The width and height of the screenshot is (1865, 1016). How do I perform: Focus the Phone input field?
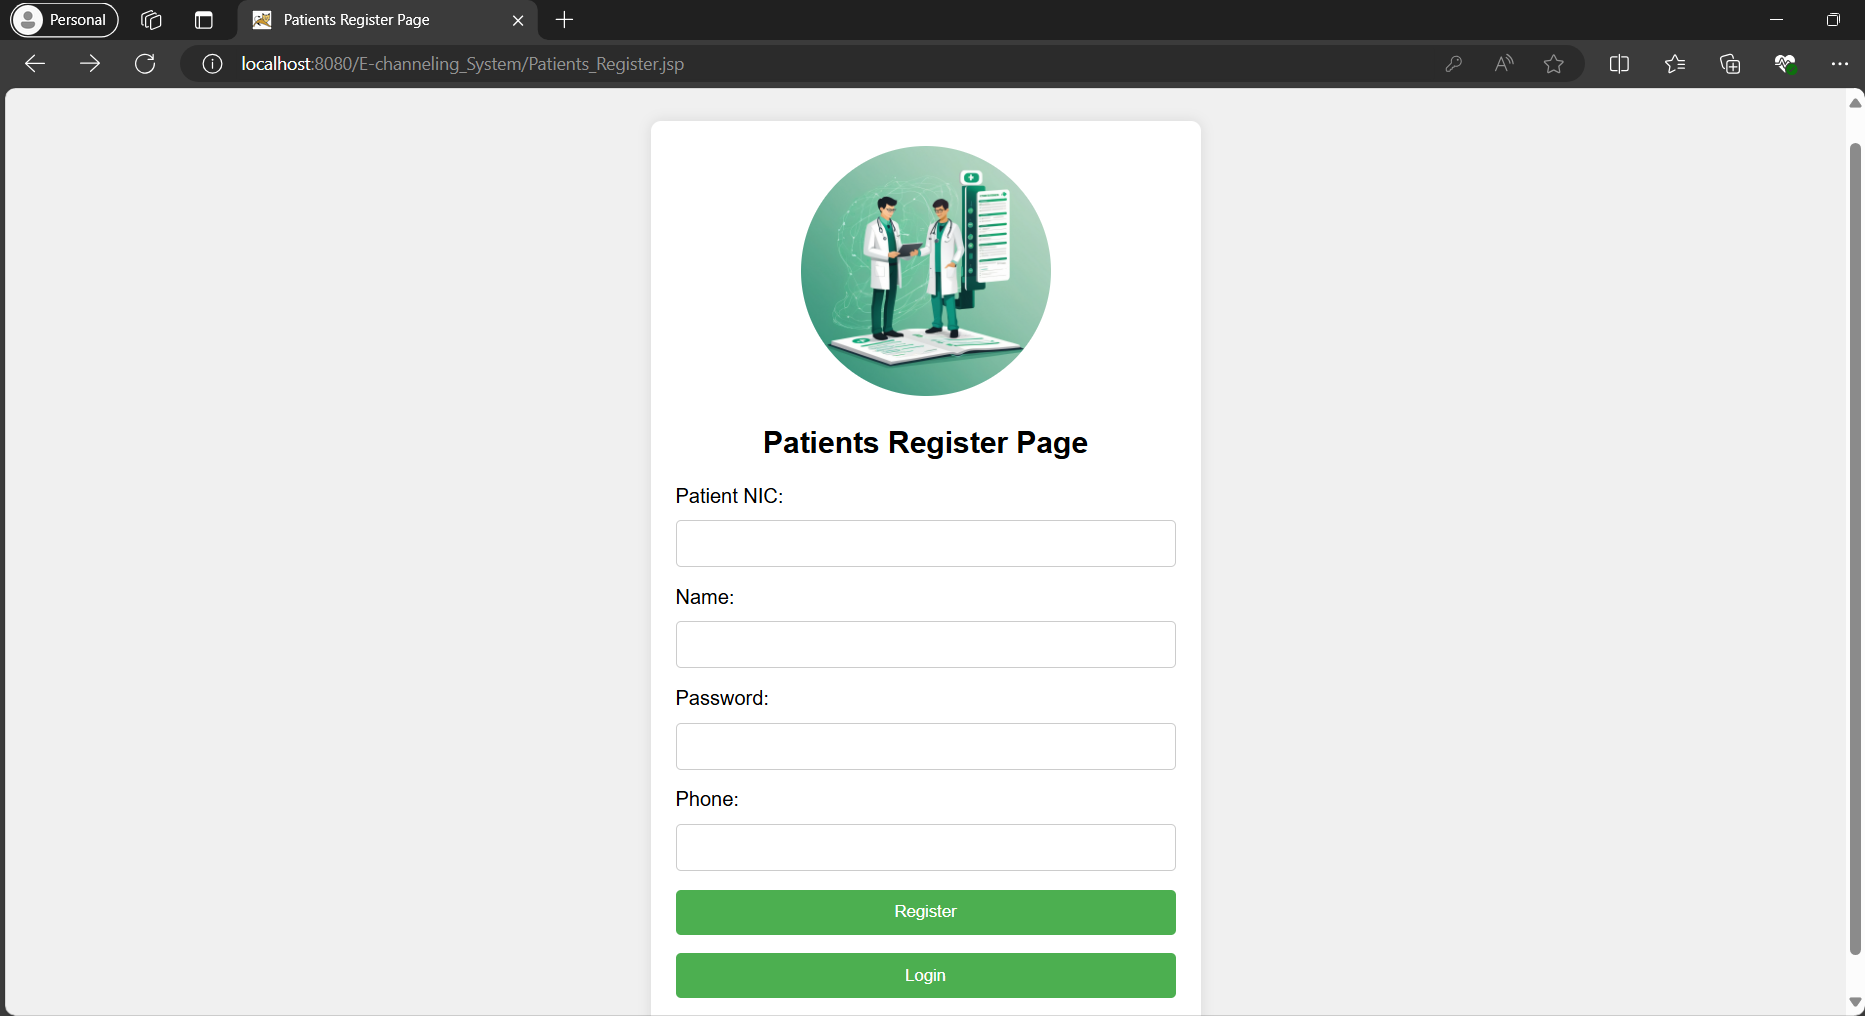pyautogui.click(x=926, y=848)
